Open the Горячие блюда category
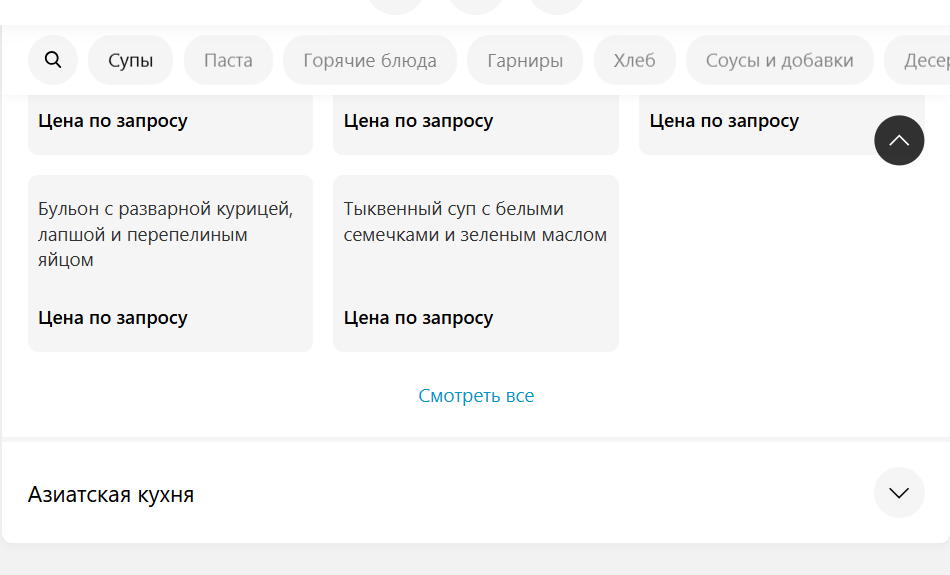Image resolution: width=950 pixels, height=575 pixels. click(370, 60)
